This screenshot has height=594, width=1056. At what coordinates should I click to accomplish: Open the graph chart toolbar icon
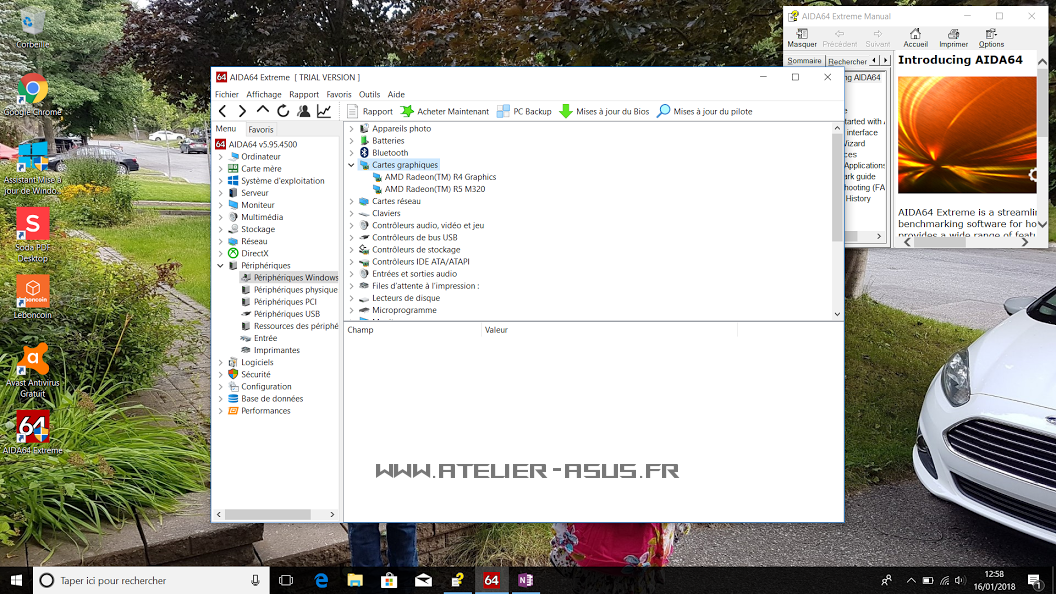(x=324, y=111)
